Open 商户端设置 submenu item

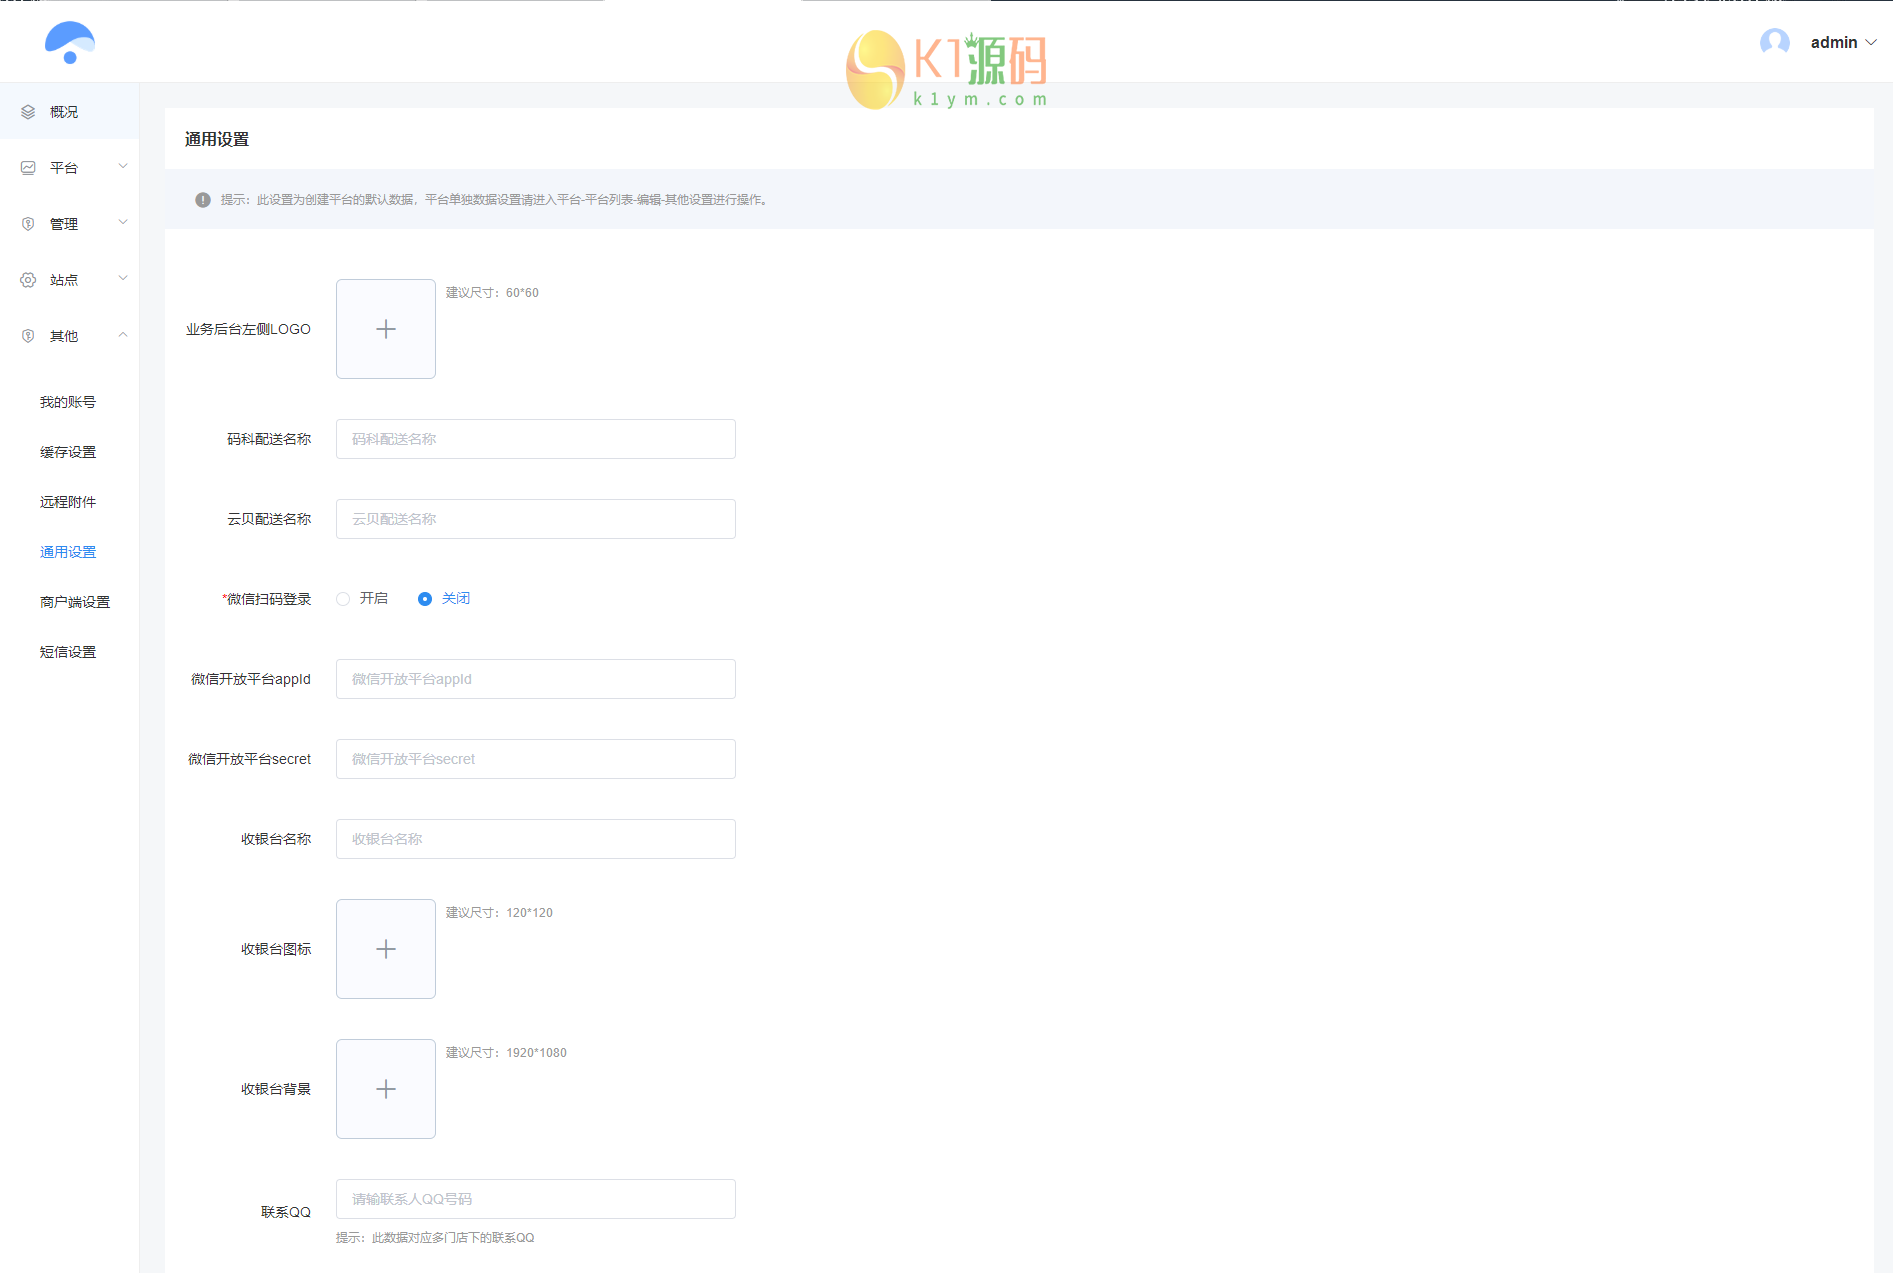click(75, 602)
